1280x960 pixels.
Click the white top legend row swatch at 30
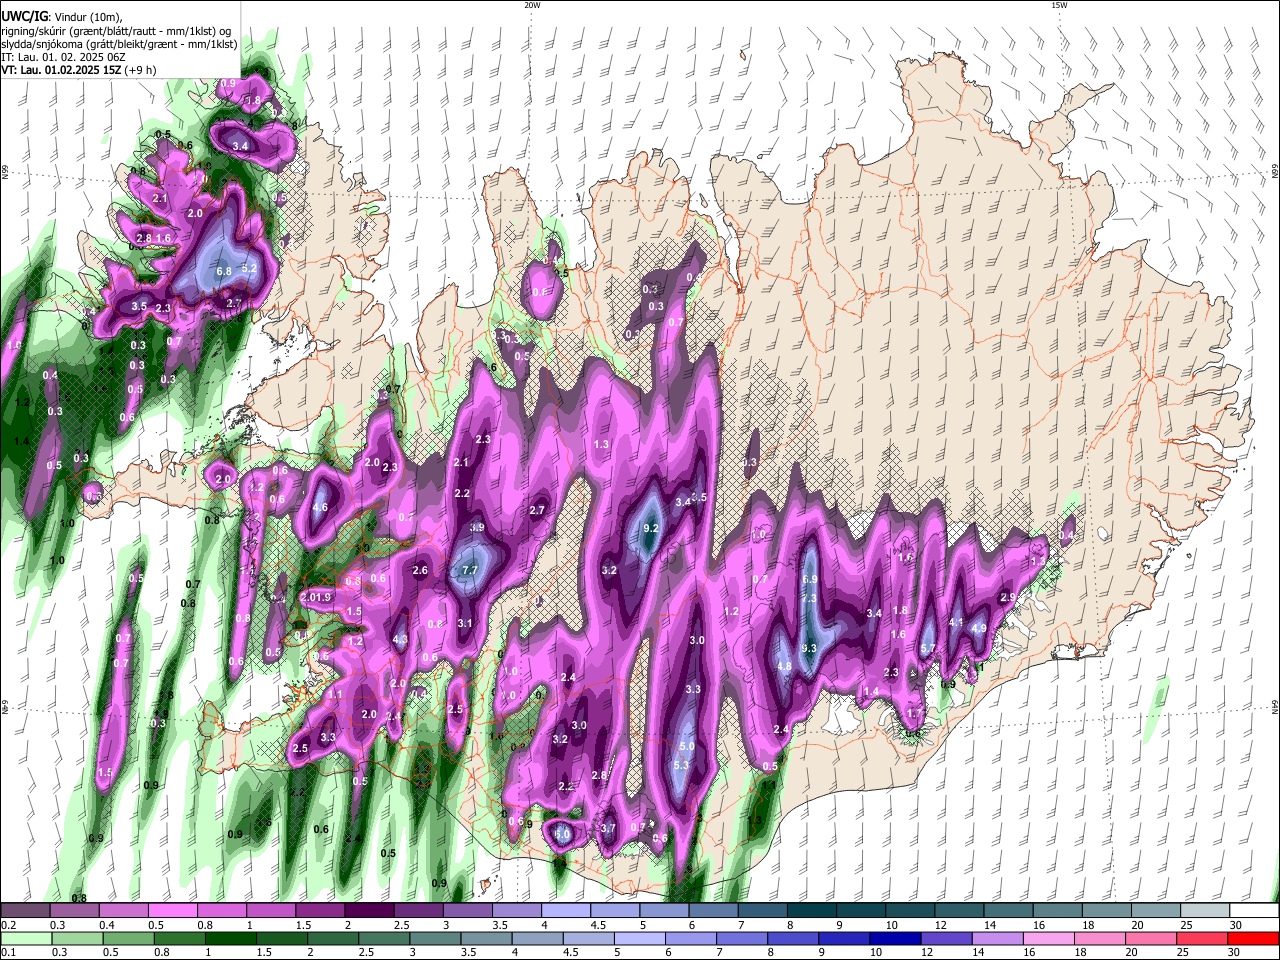coord(1253,911)
